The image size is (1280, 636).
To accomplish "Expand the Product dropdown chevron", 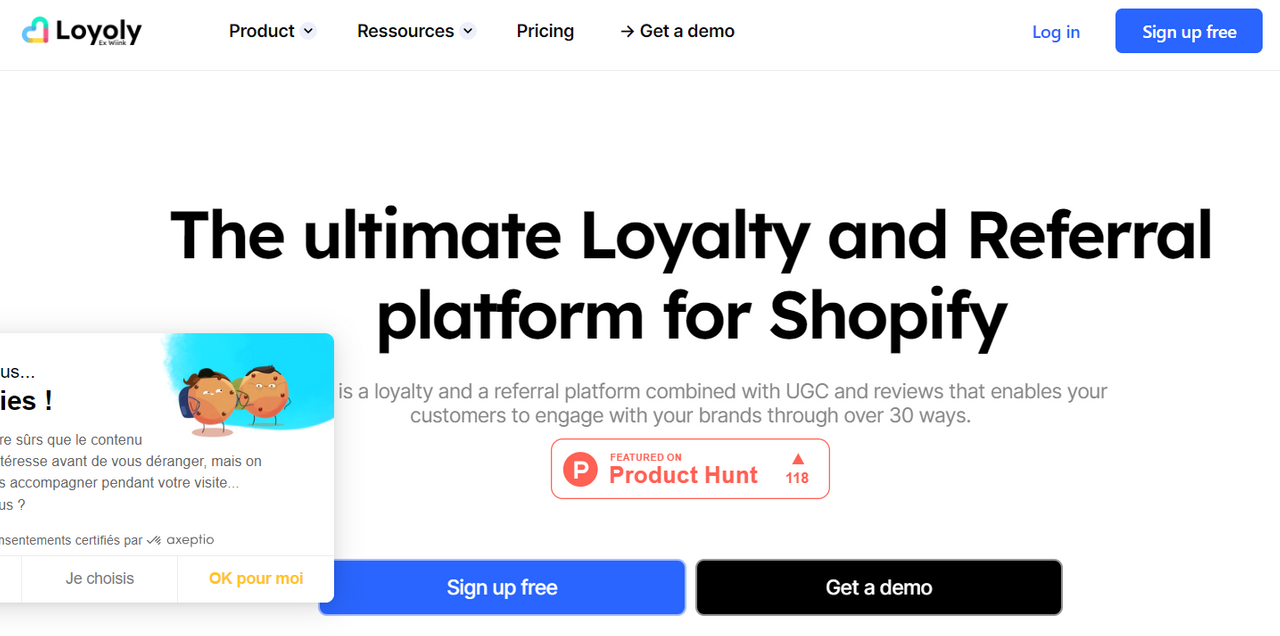I will (308, 31).
